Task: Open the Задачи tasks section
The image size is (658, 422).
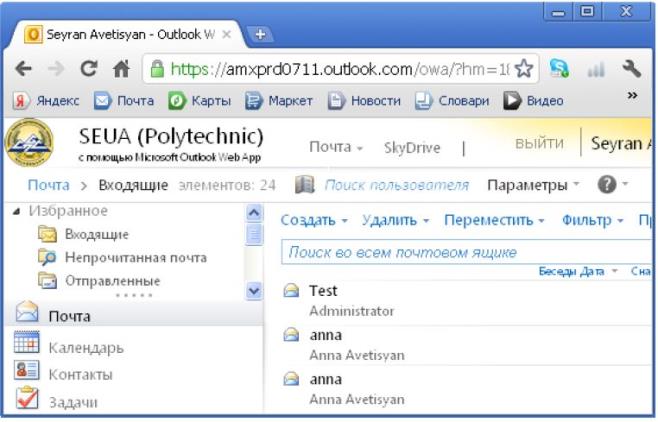Action: [x=72, y=401]
